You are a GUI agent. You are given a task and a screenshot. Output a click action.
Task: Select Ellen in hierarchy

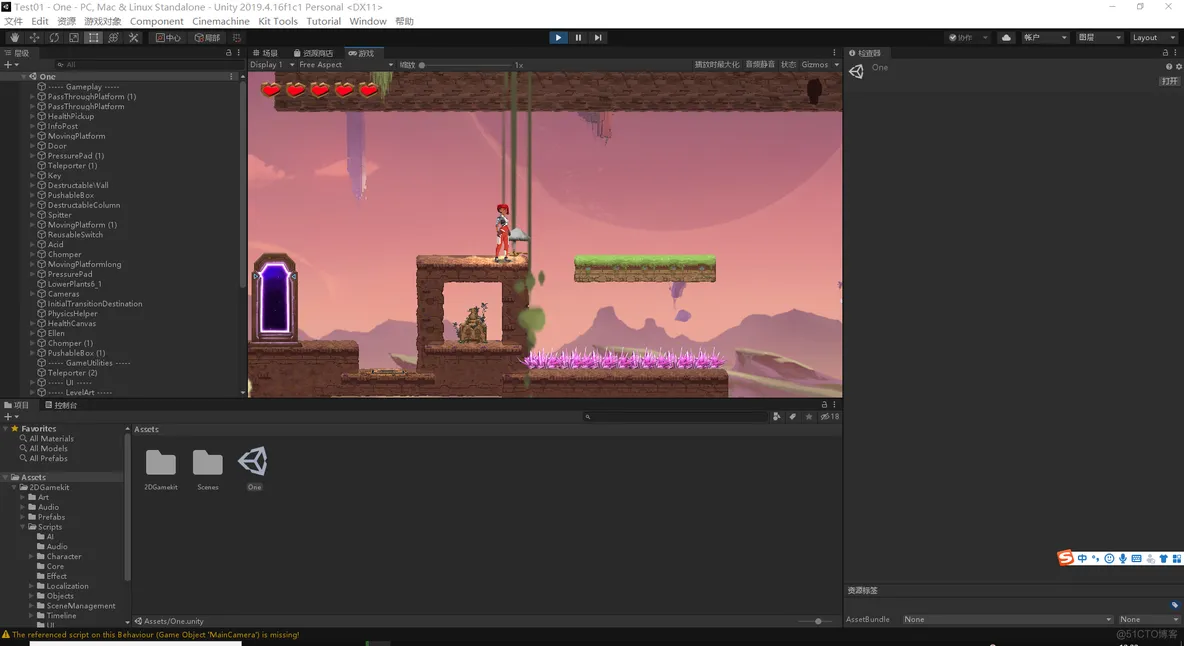click(56, 333)
